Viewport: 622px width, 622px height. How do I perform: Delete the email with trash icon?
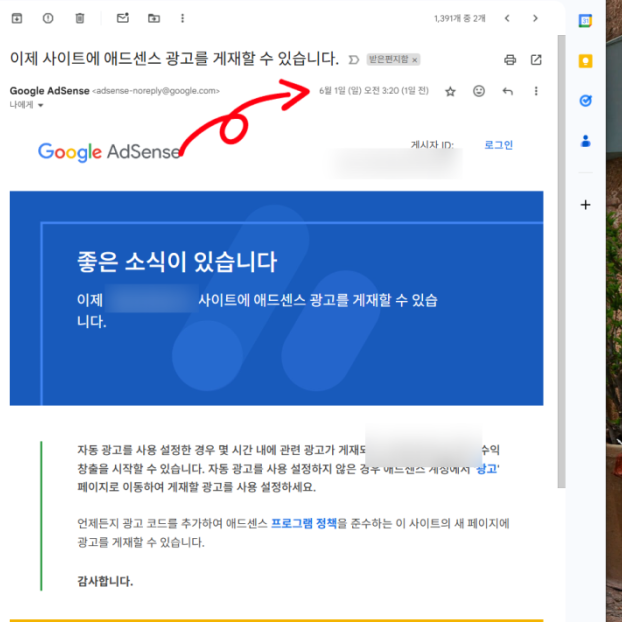80,18
